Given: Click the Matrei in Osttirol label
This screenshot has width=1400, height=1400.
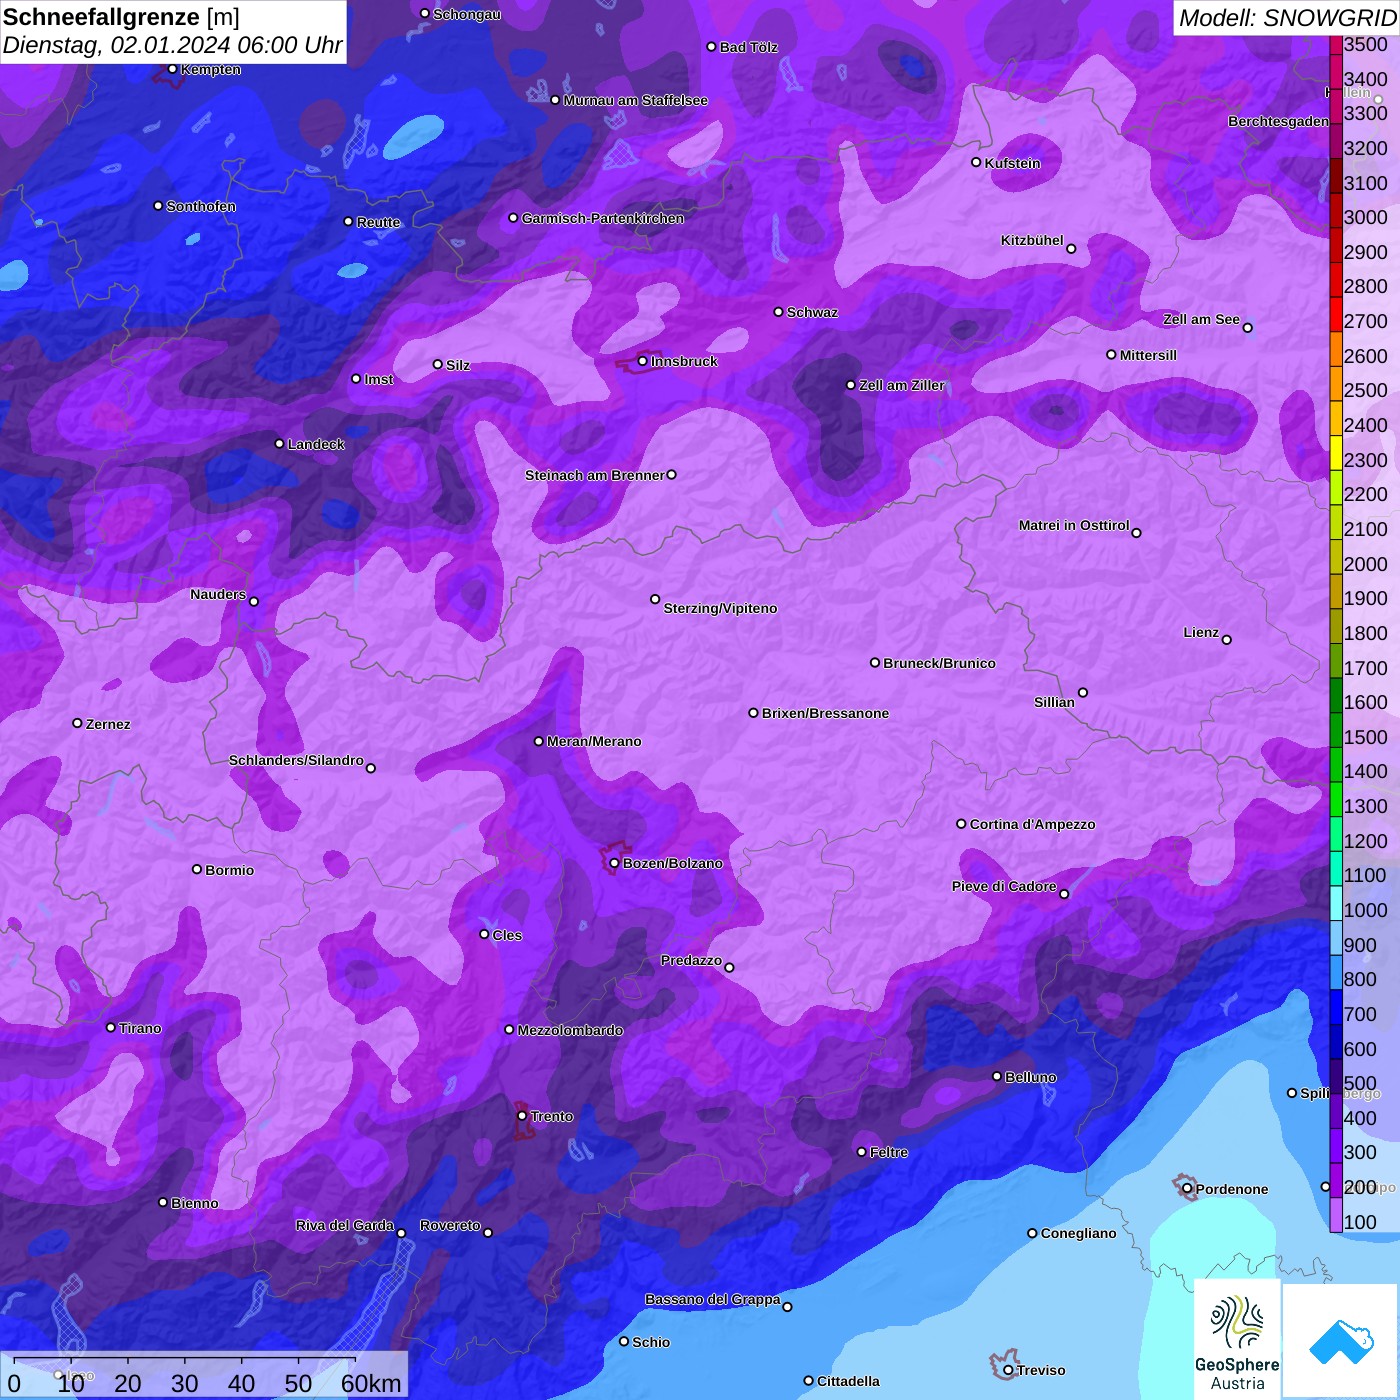Looking at the screenshot, I should (1074, 525).
